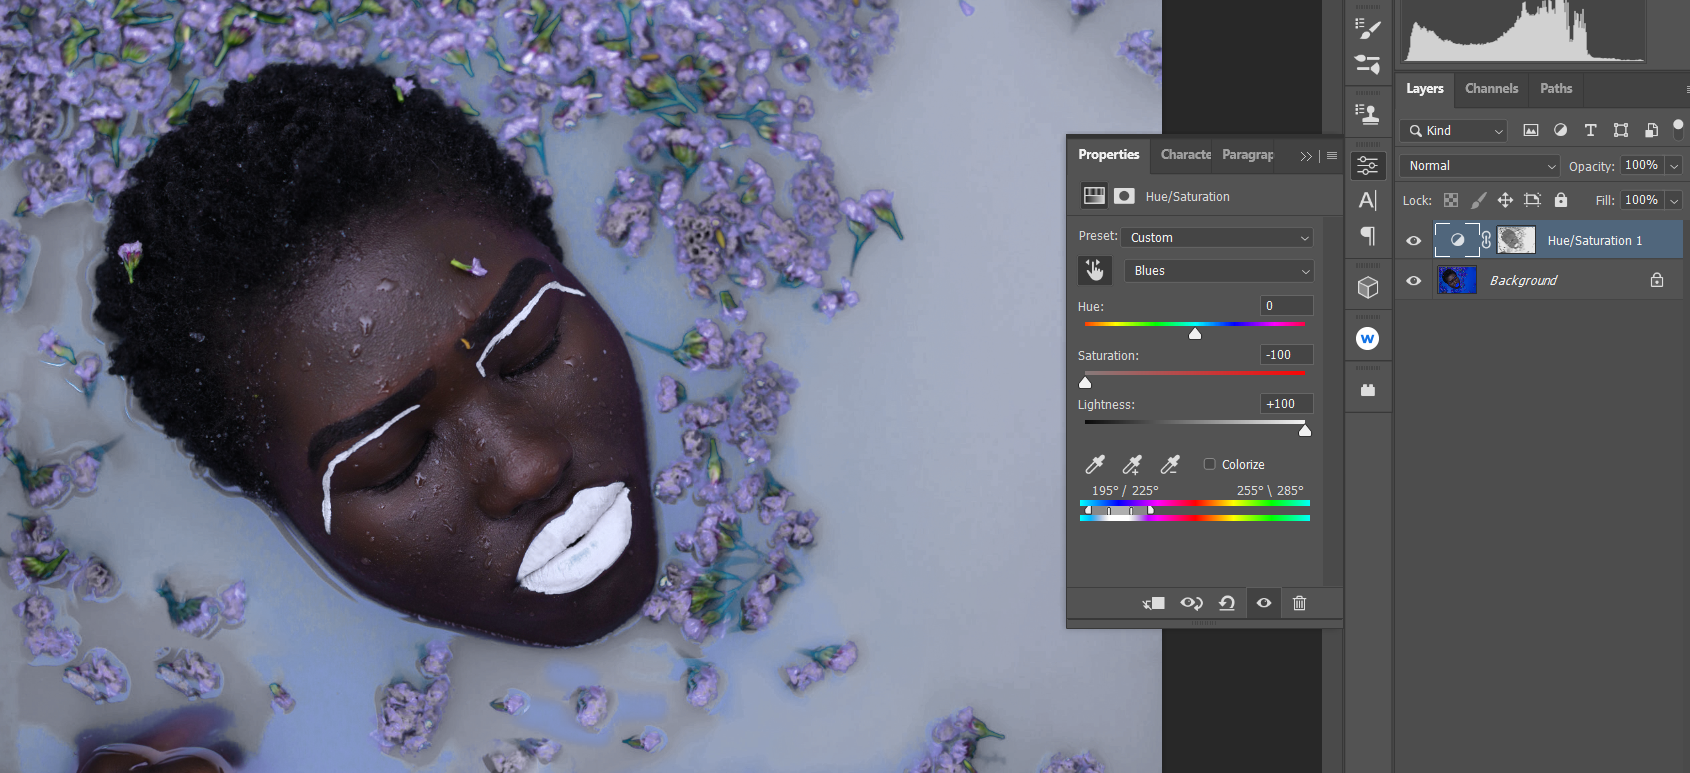The width and height of the screenshot is (1690, 773).
Task: Toggle shape layer filter
Action: click(1621, 130)
